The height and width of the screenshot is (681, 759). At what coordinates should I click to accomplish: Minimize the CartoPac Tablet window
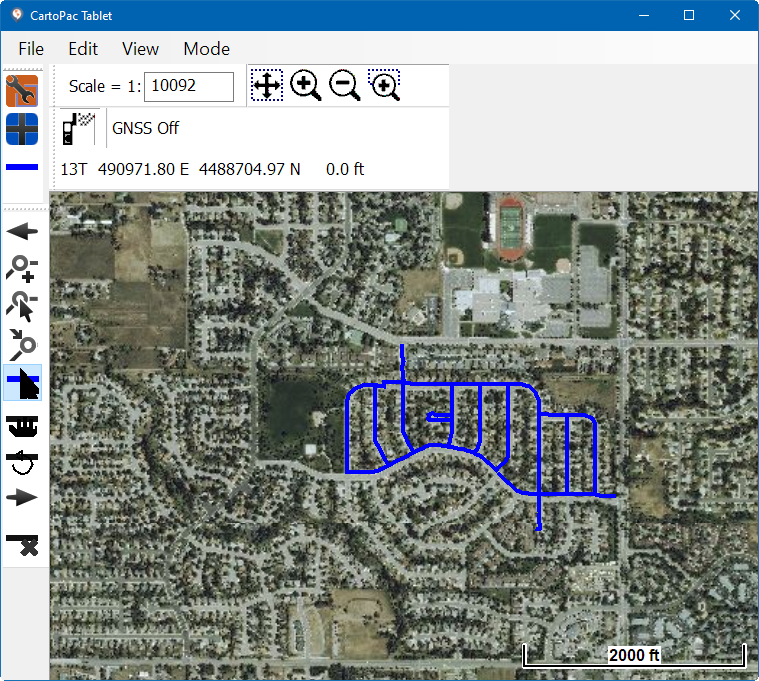644,15
